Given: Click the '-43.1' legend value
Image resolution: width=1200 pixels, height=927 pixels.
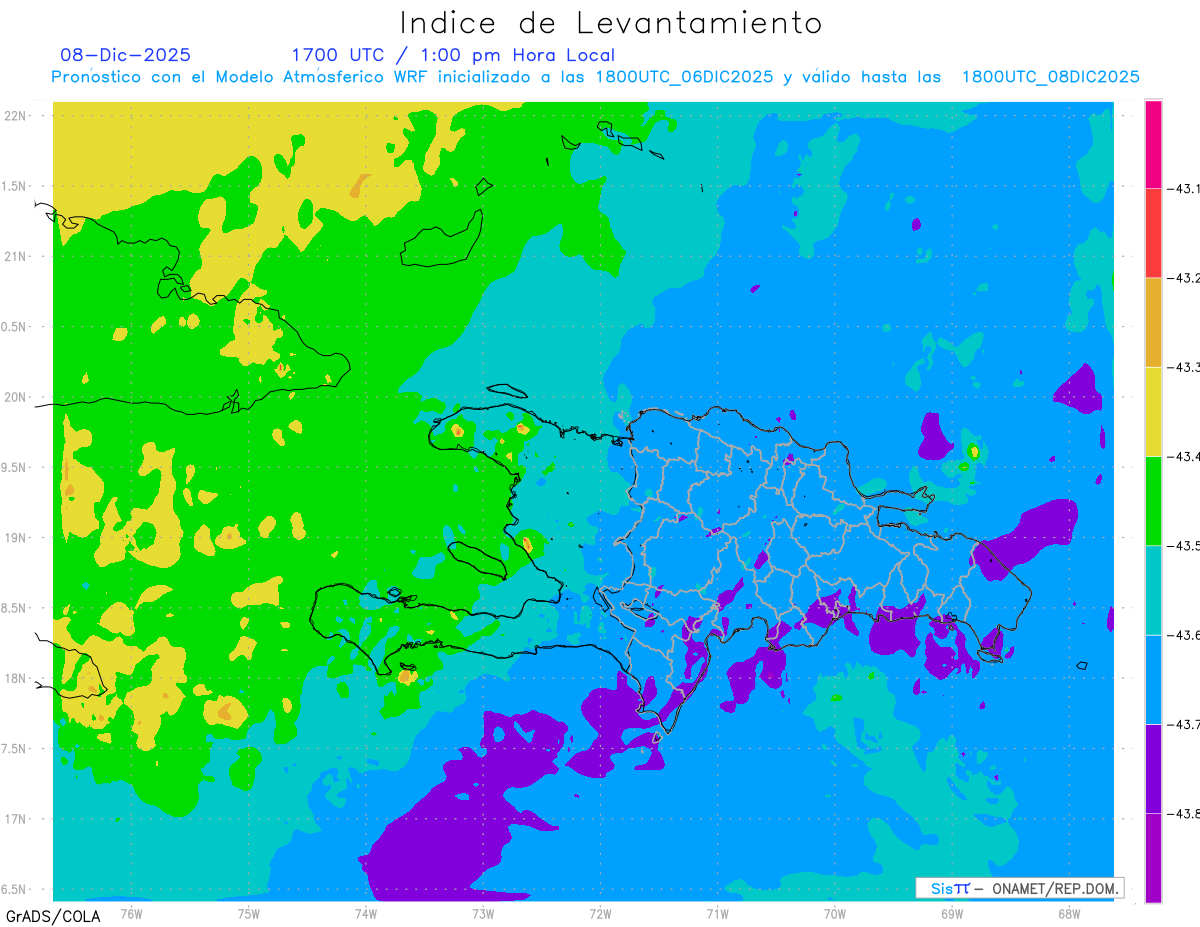Looking at the screenshot, I should click(1183, 189).
